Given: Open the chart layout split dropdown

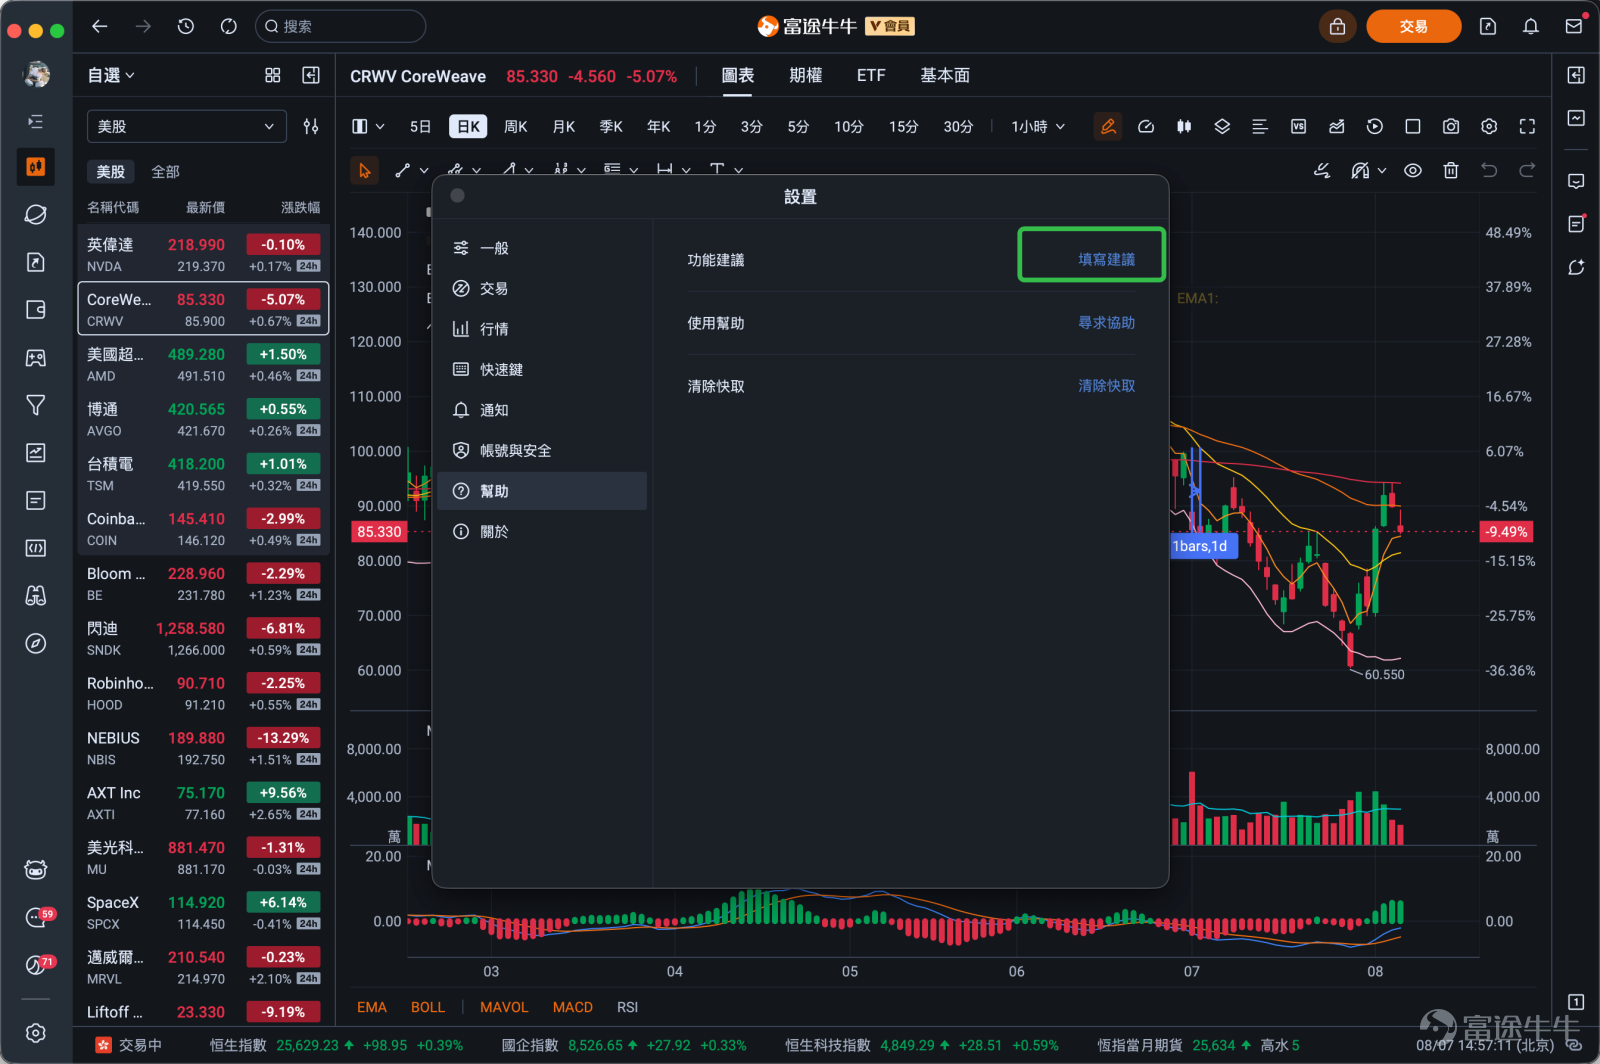Looking at the screenshot, I should click(368, 126).
